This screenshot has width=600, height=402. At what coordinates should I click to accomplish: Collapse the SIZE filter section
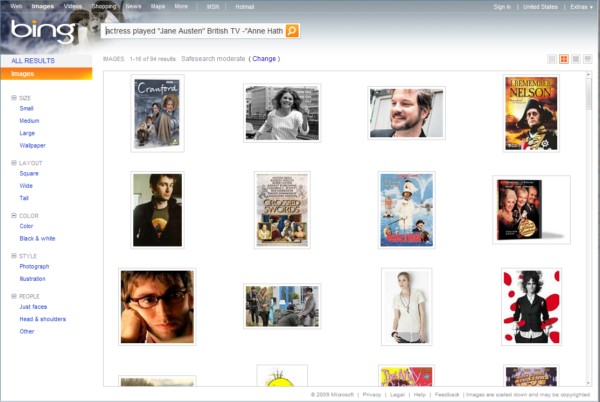pos(14,98)
